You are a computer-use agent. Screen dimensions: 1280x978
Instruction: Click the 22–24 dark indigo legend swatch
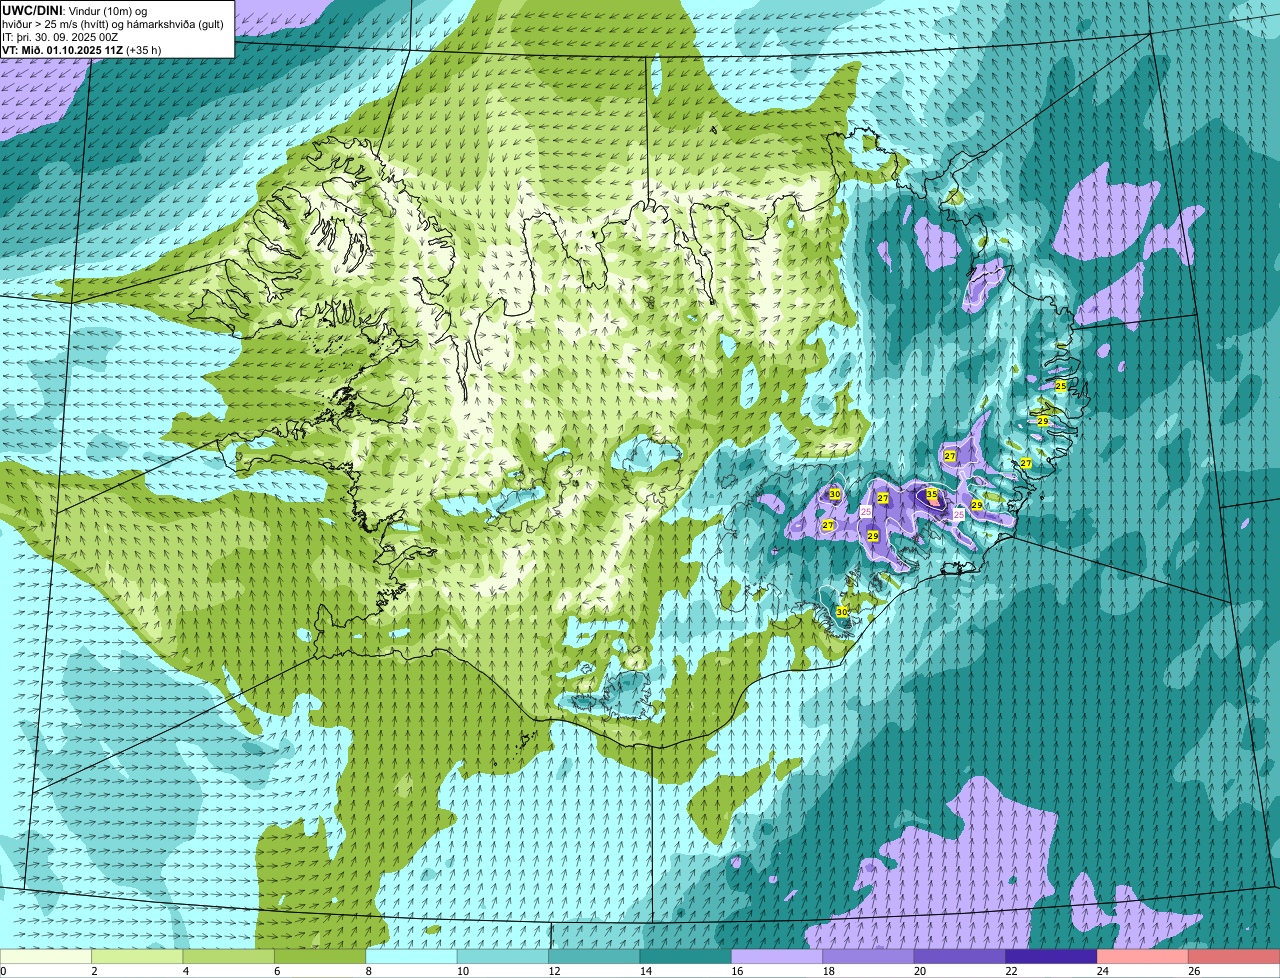[x=1052, y=957]
